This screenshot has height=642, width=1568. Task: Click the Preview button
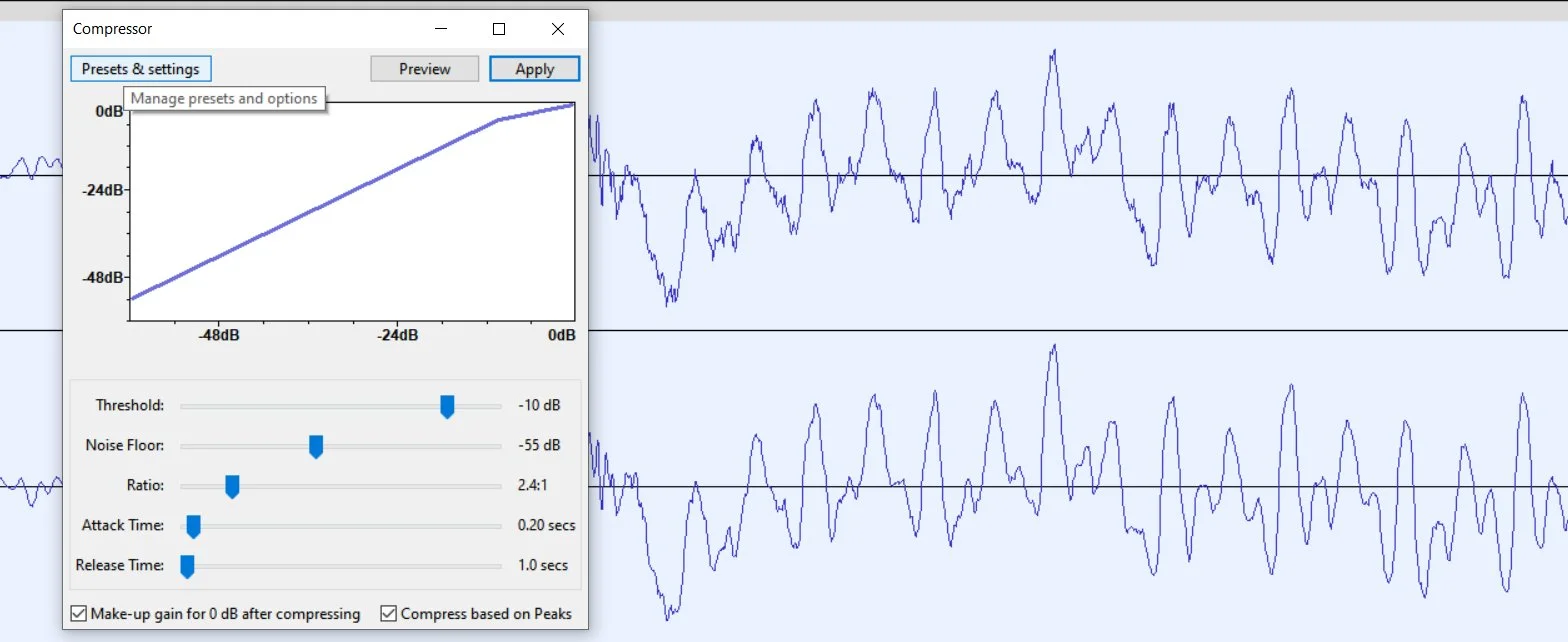coord(425,69)
